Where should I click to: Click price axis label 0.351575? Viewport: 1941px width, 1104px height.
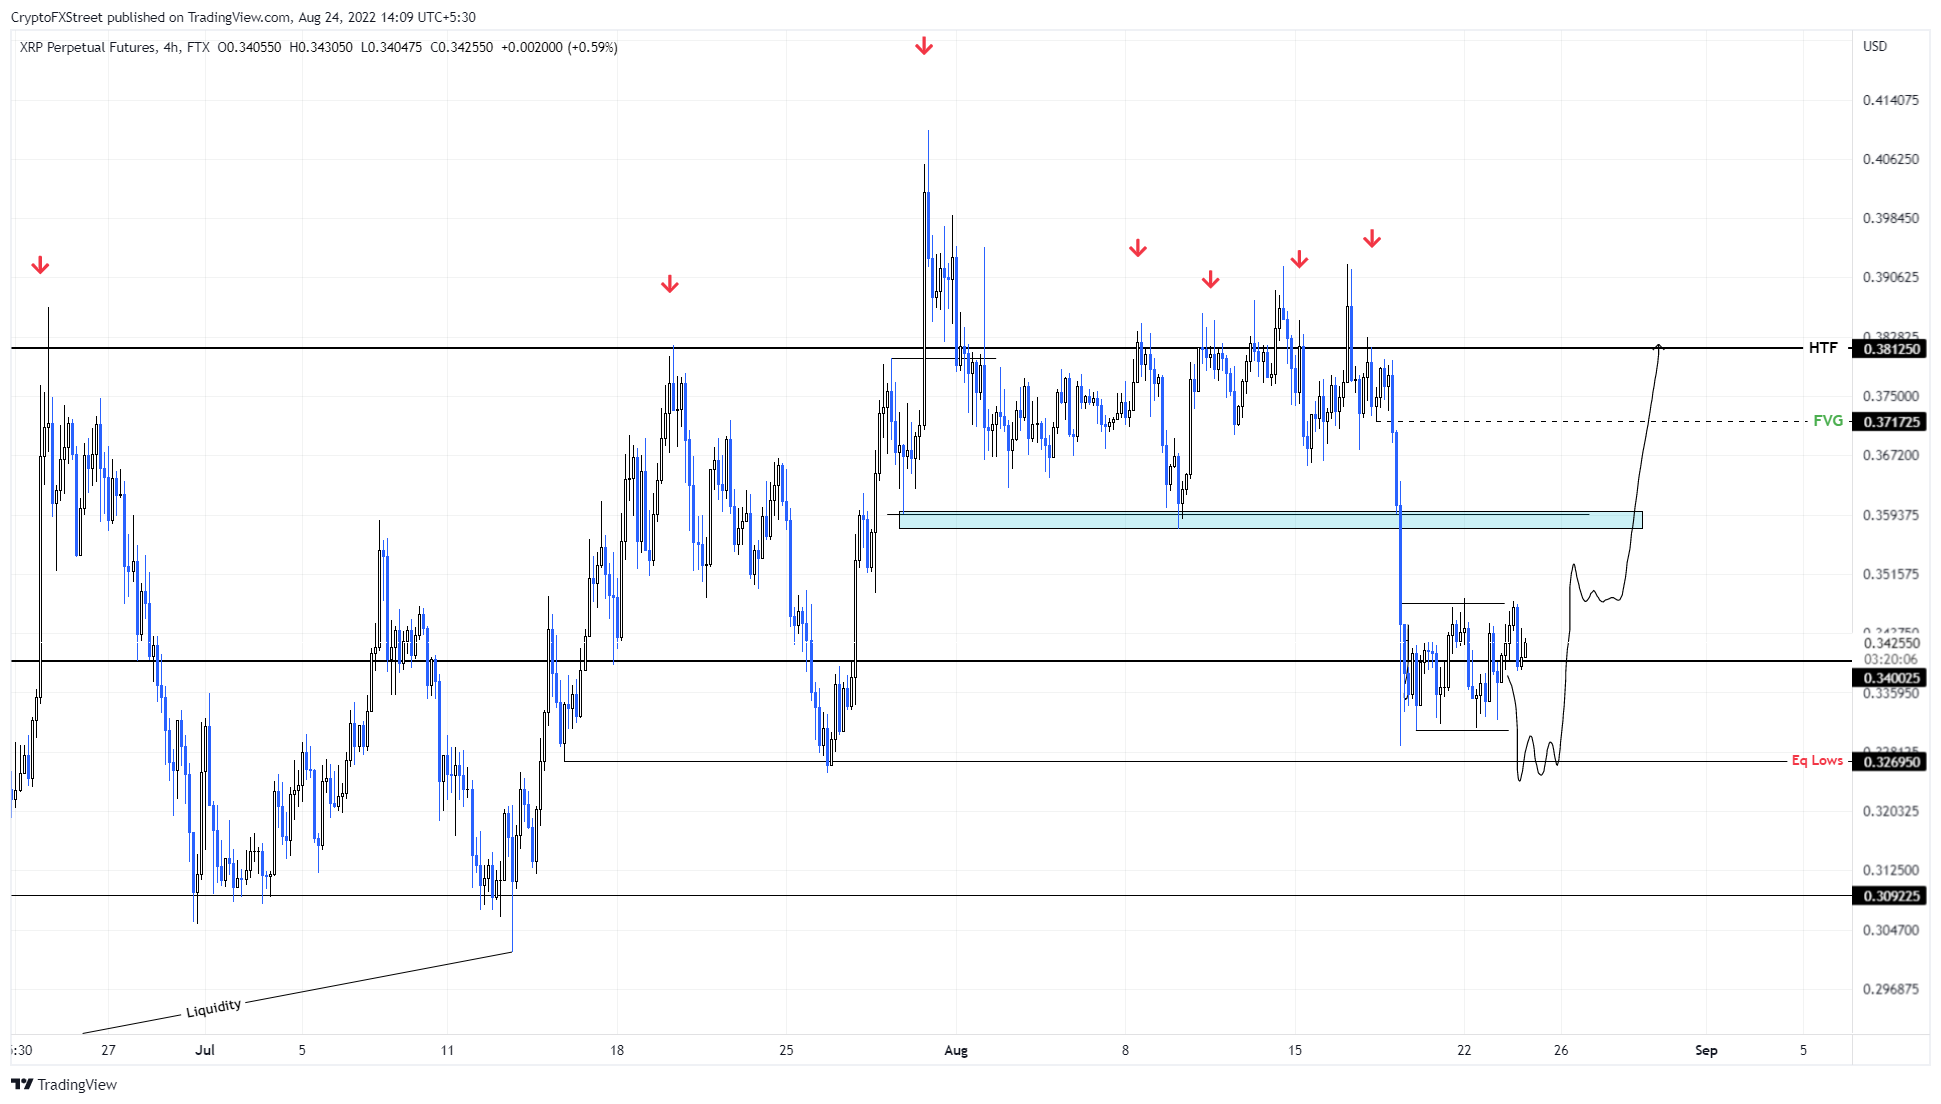(1890, 574)
